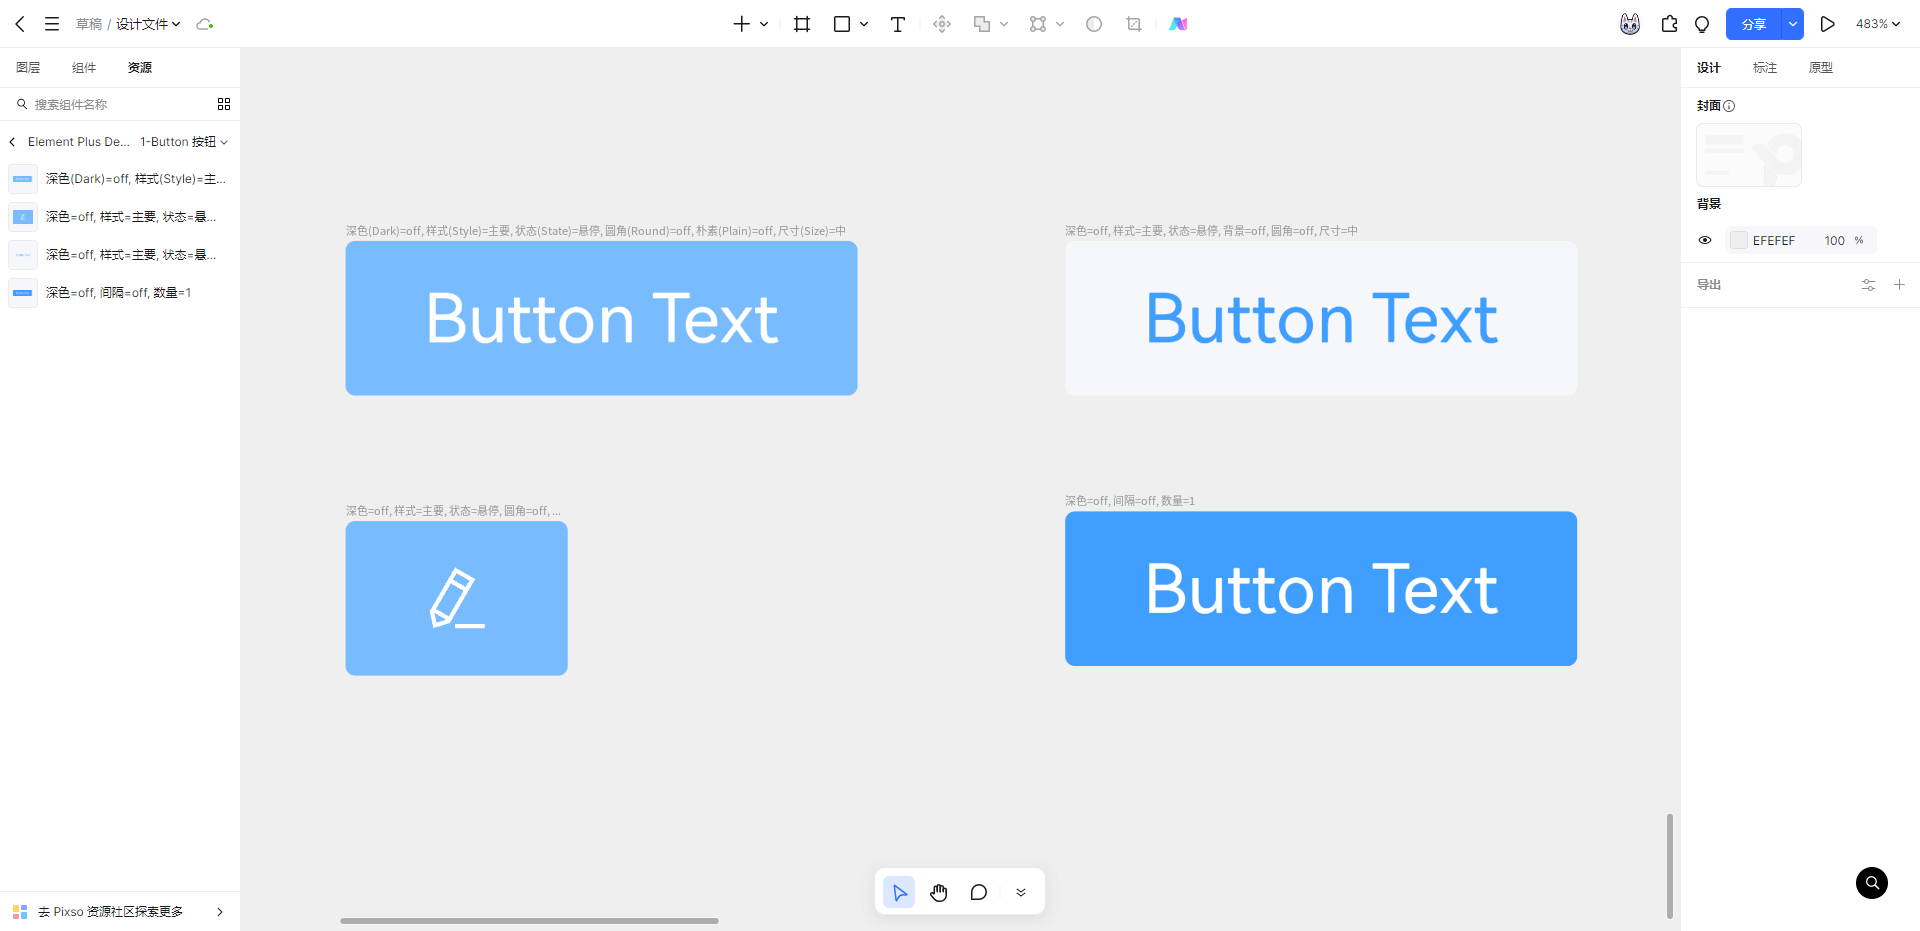
Task: Switch to the 图层 tab
Action: coord(28,68)
